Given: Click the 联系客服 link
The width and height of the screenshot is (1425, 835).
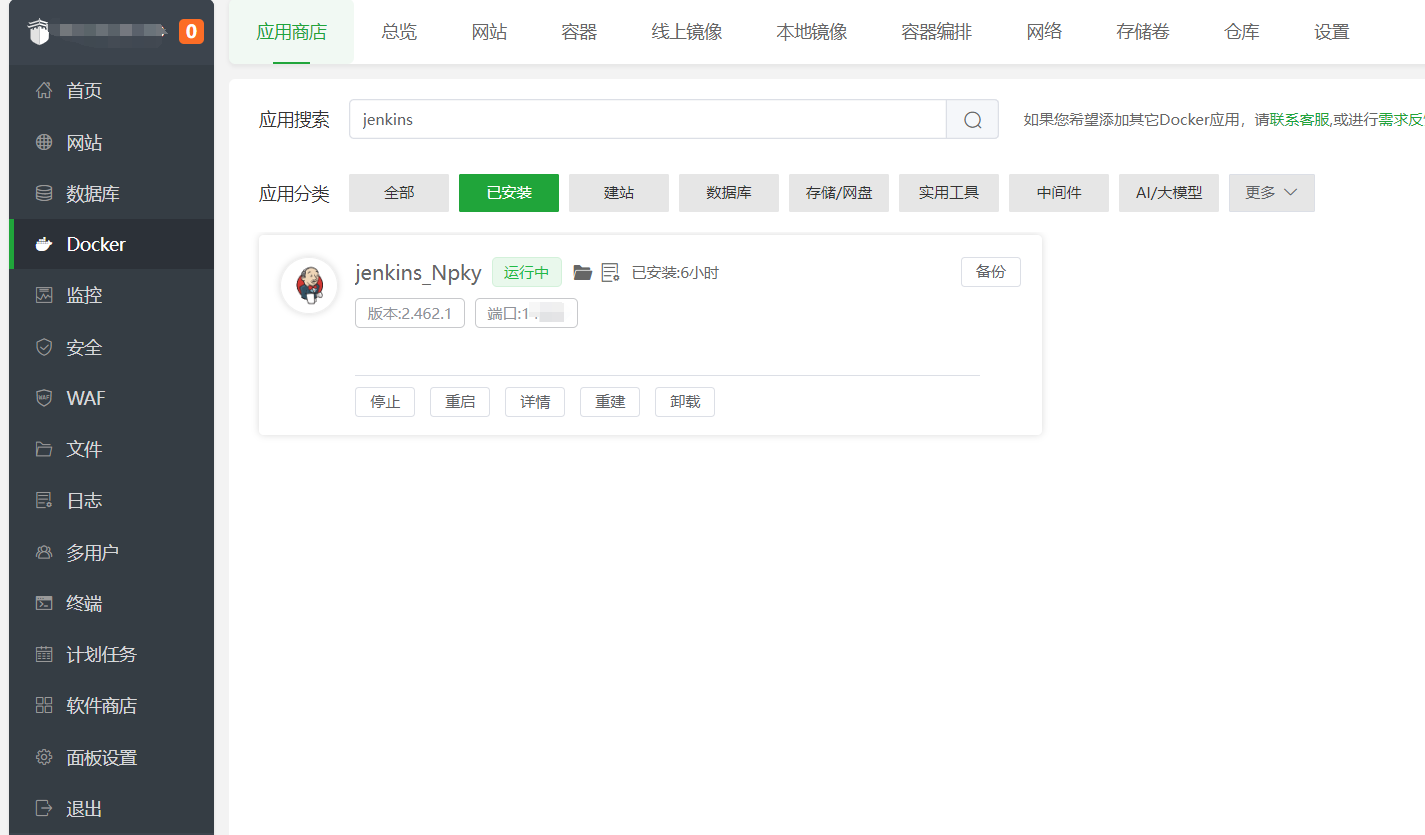Looking at the screenshot, I should (1300, 120).
